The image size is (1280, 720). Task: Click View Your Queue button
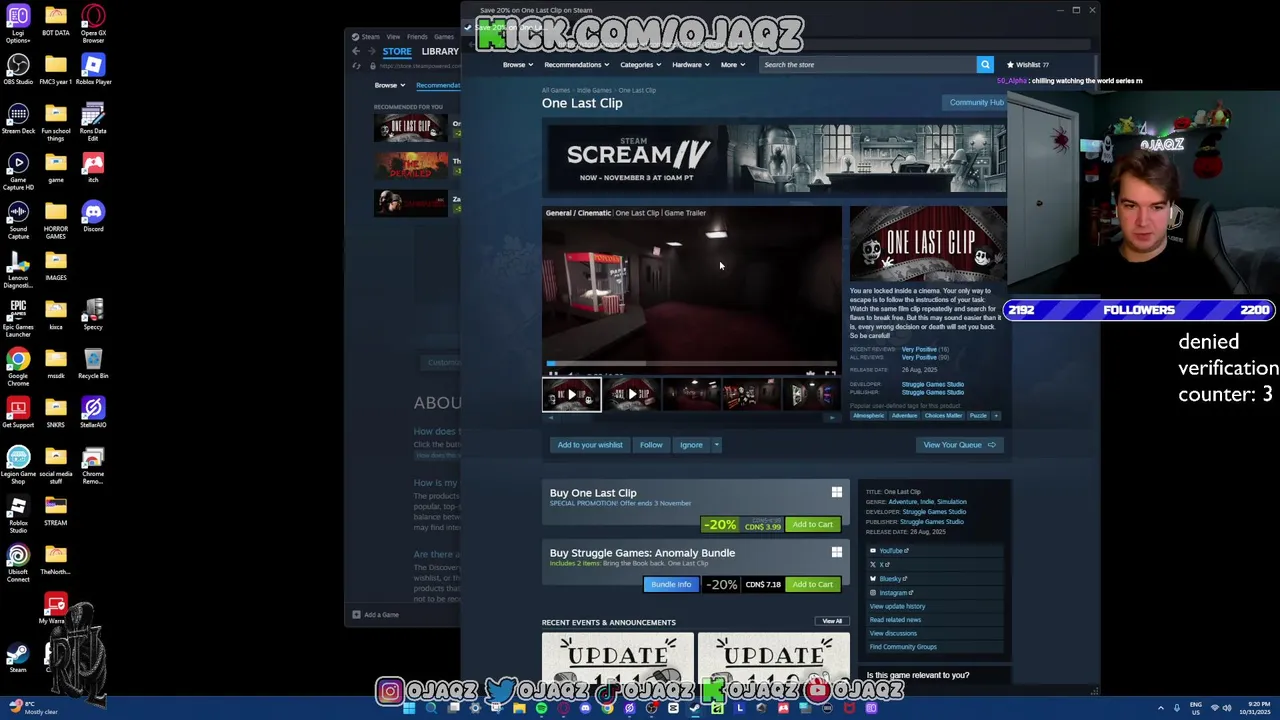959,445
